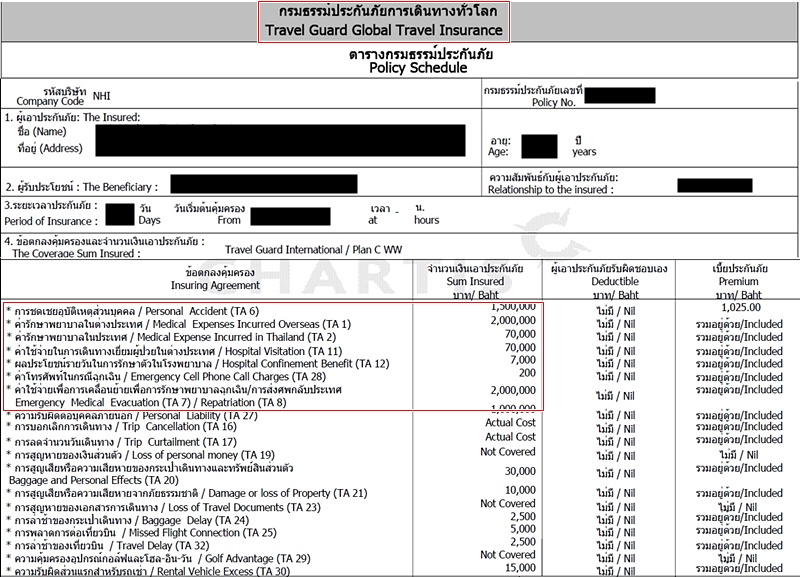Select Actual Cost for Trip Curtailment
The image size is (800, 577).
[510, 437]
